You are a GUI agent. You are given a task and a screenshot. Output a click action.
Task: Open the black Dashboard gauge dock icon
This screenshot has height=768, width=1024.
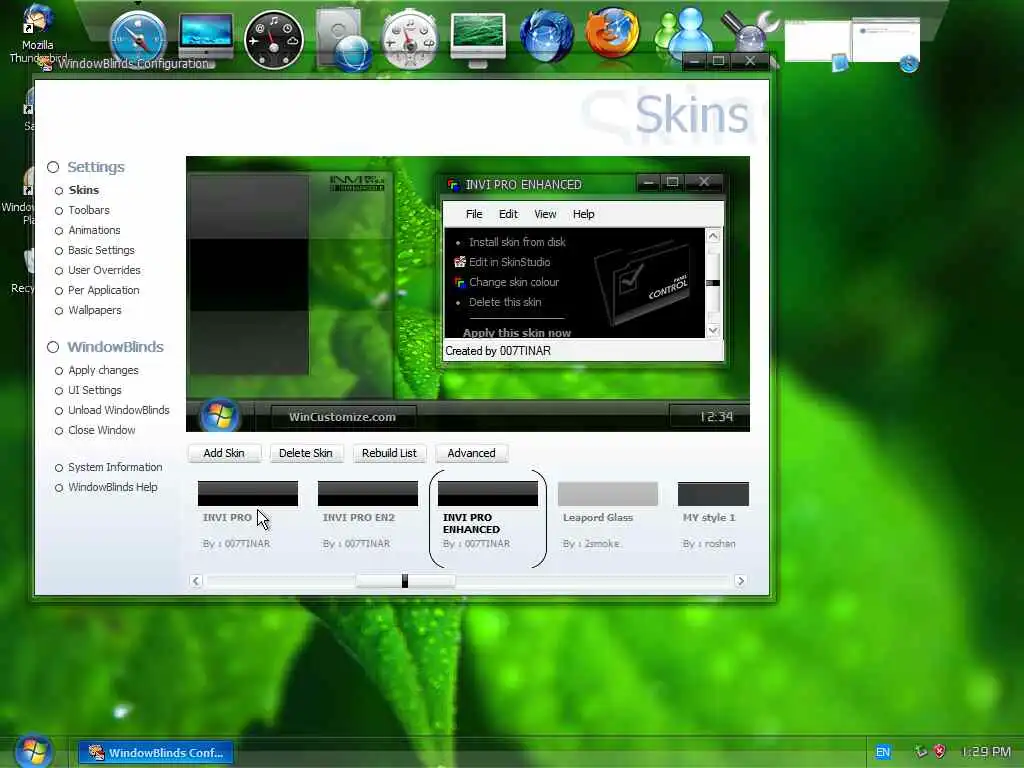(x=274, y=40)
